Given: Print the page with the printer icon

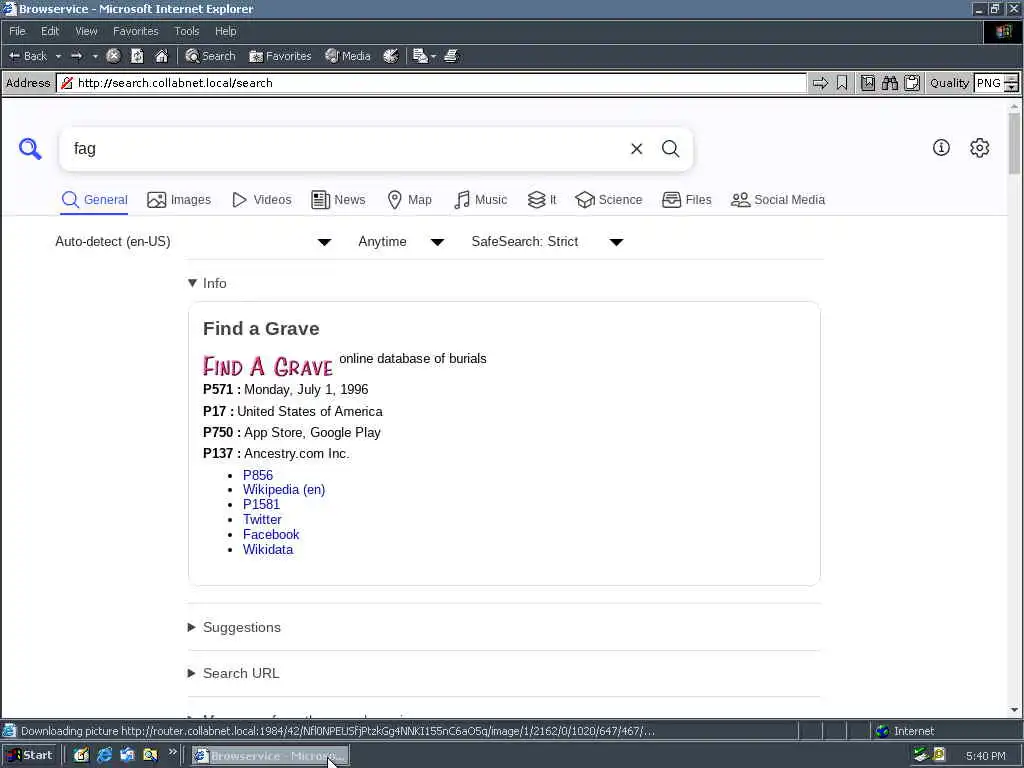Looking at the screenshot, I should pyautogui.click(x=451, y=56).
